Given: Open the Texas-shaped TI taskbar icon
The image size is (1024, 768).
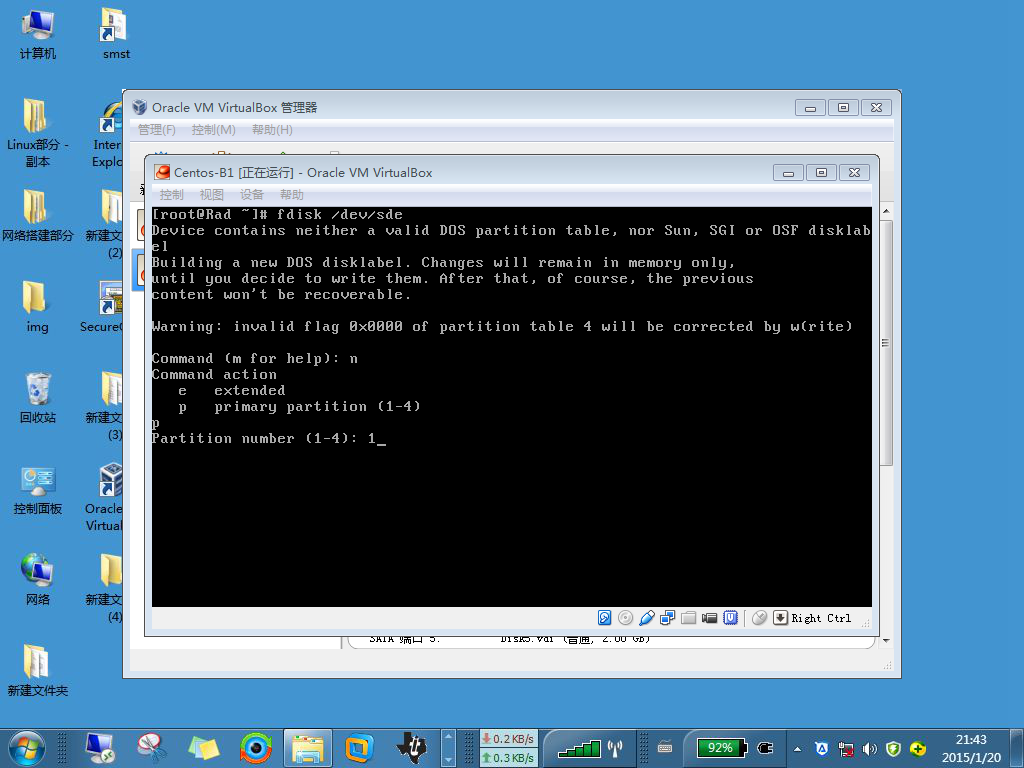Looking at the screenshot, I should pos(411,748).
